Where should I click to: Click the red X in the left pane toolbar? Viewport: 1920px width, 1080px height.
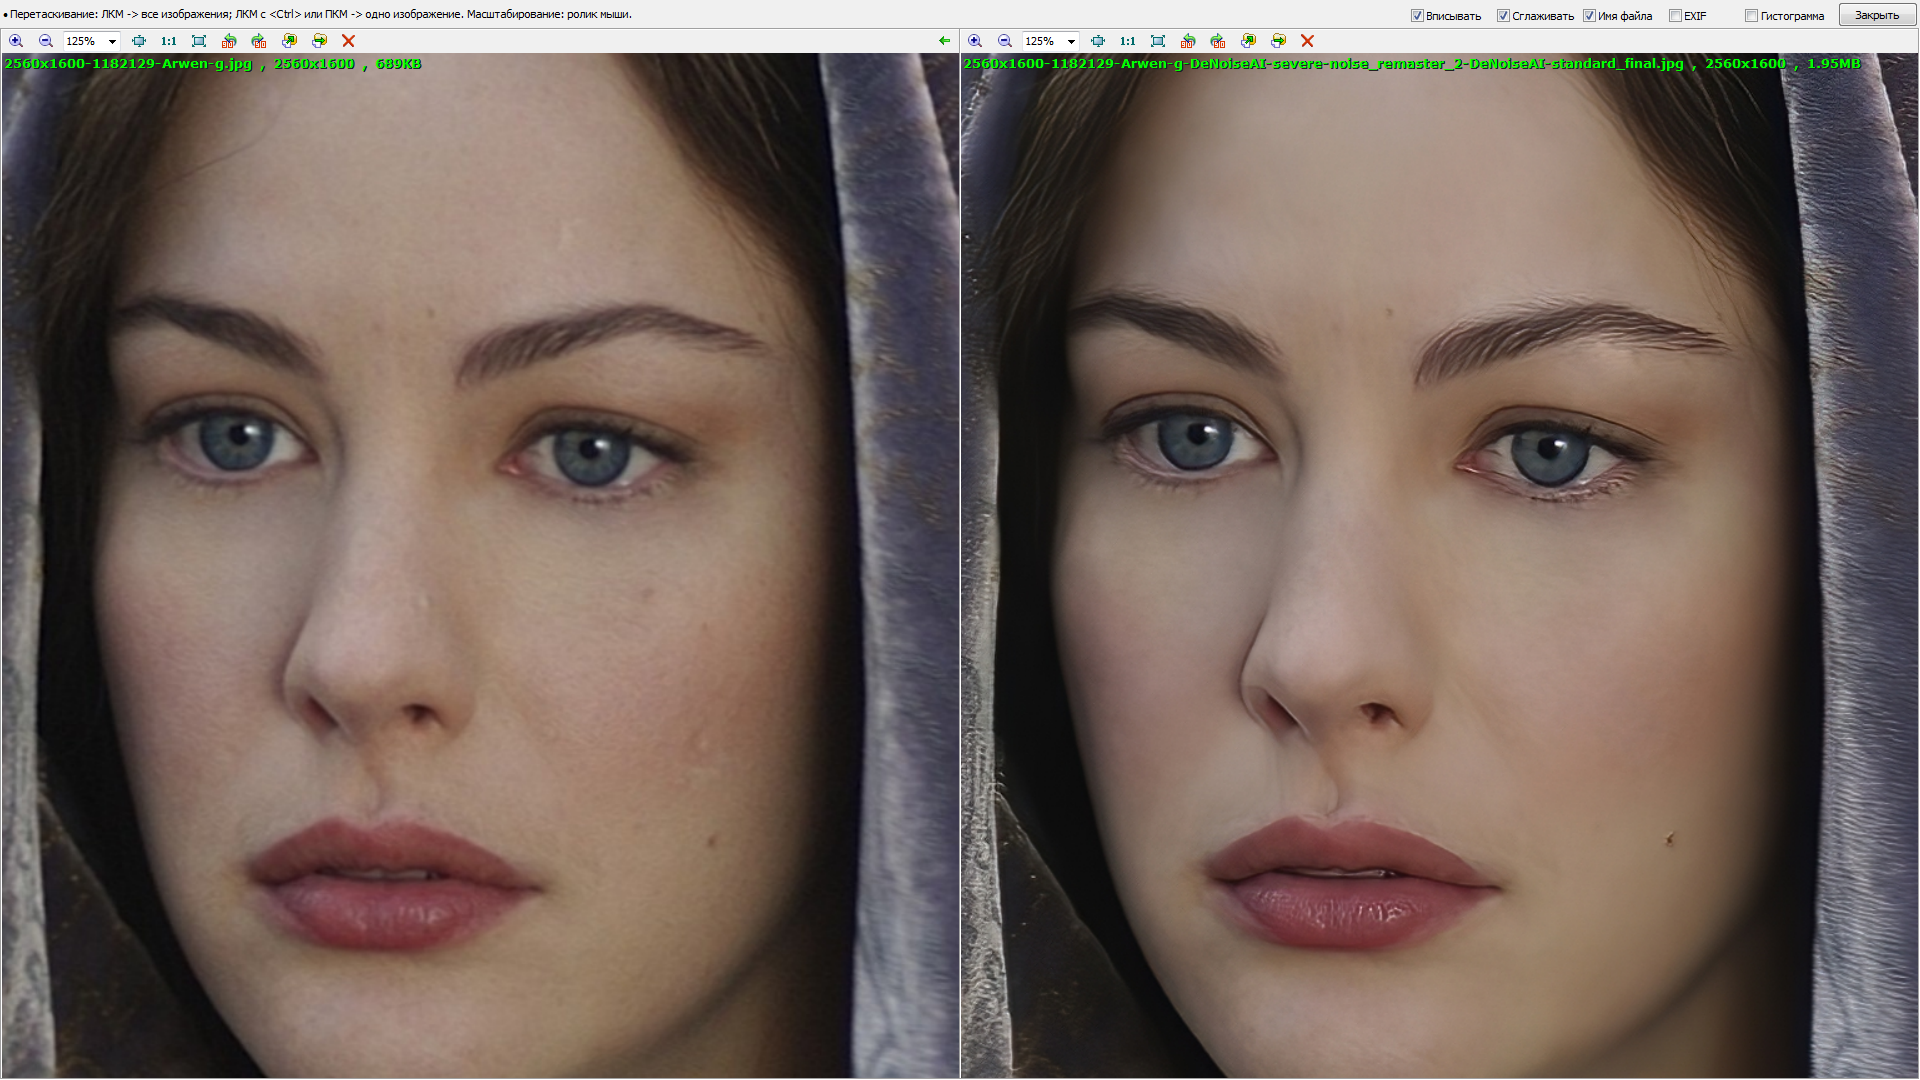348,41
